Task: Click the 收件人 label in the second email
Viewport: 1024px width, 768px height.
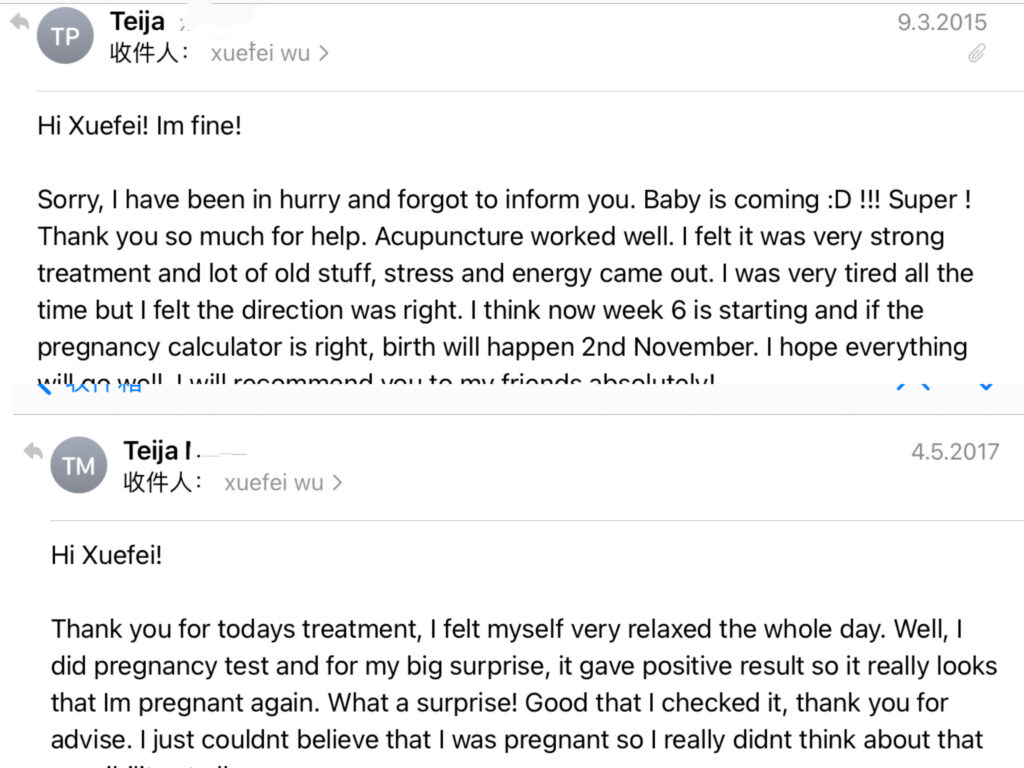Action: point(163,483)
